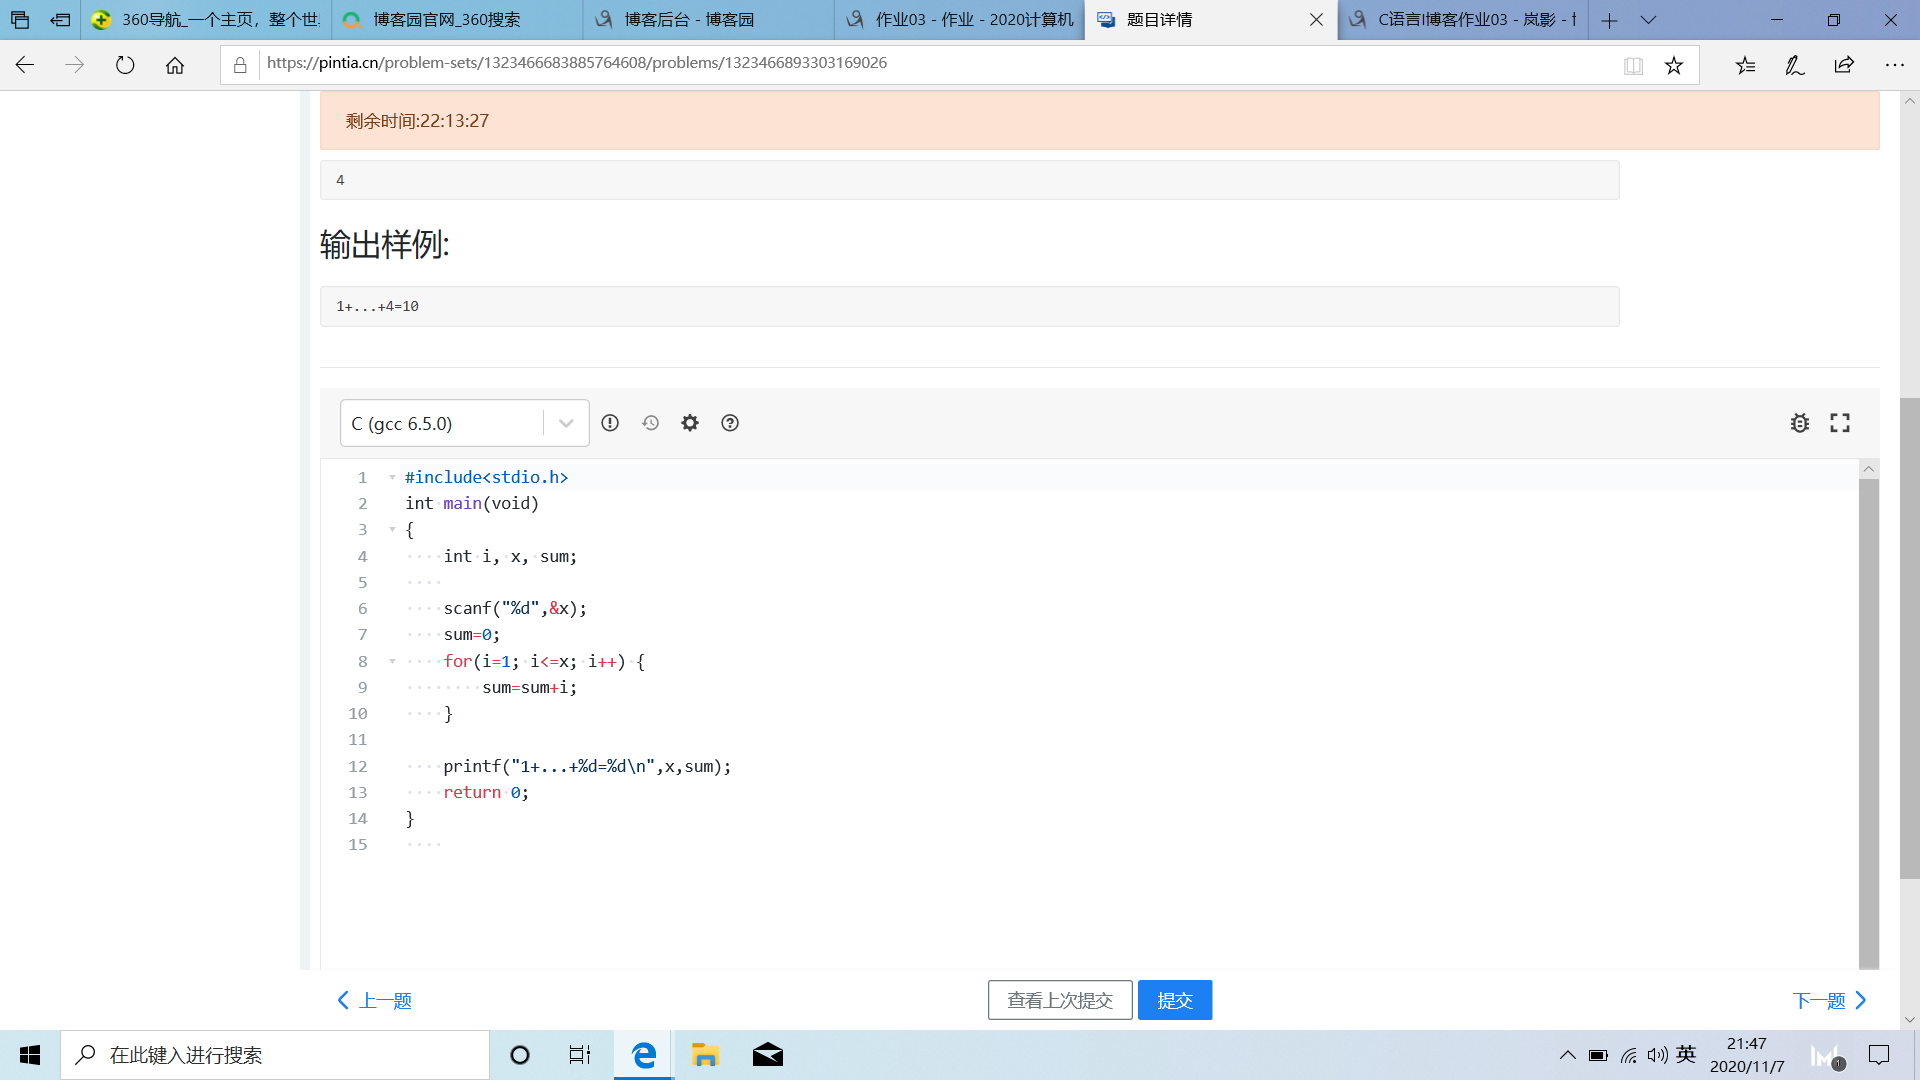Open the browser share icon
Image resolution: width=1920 pixels, height=1080 pixels.
tap(1844, 65)
